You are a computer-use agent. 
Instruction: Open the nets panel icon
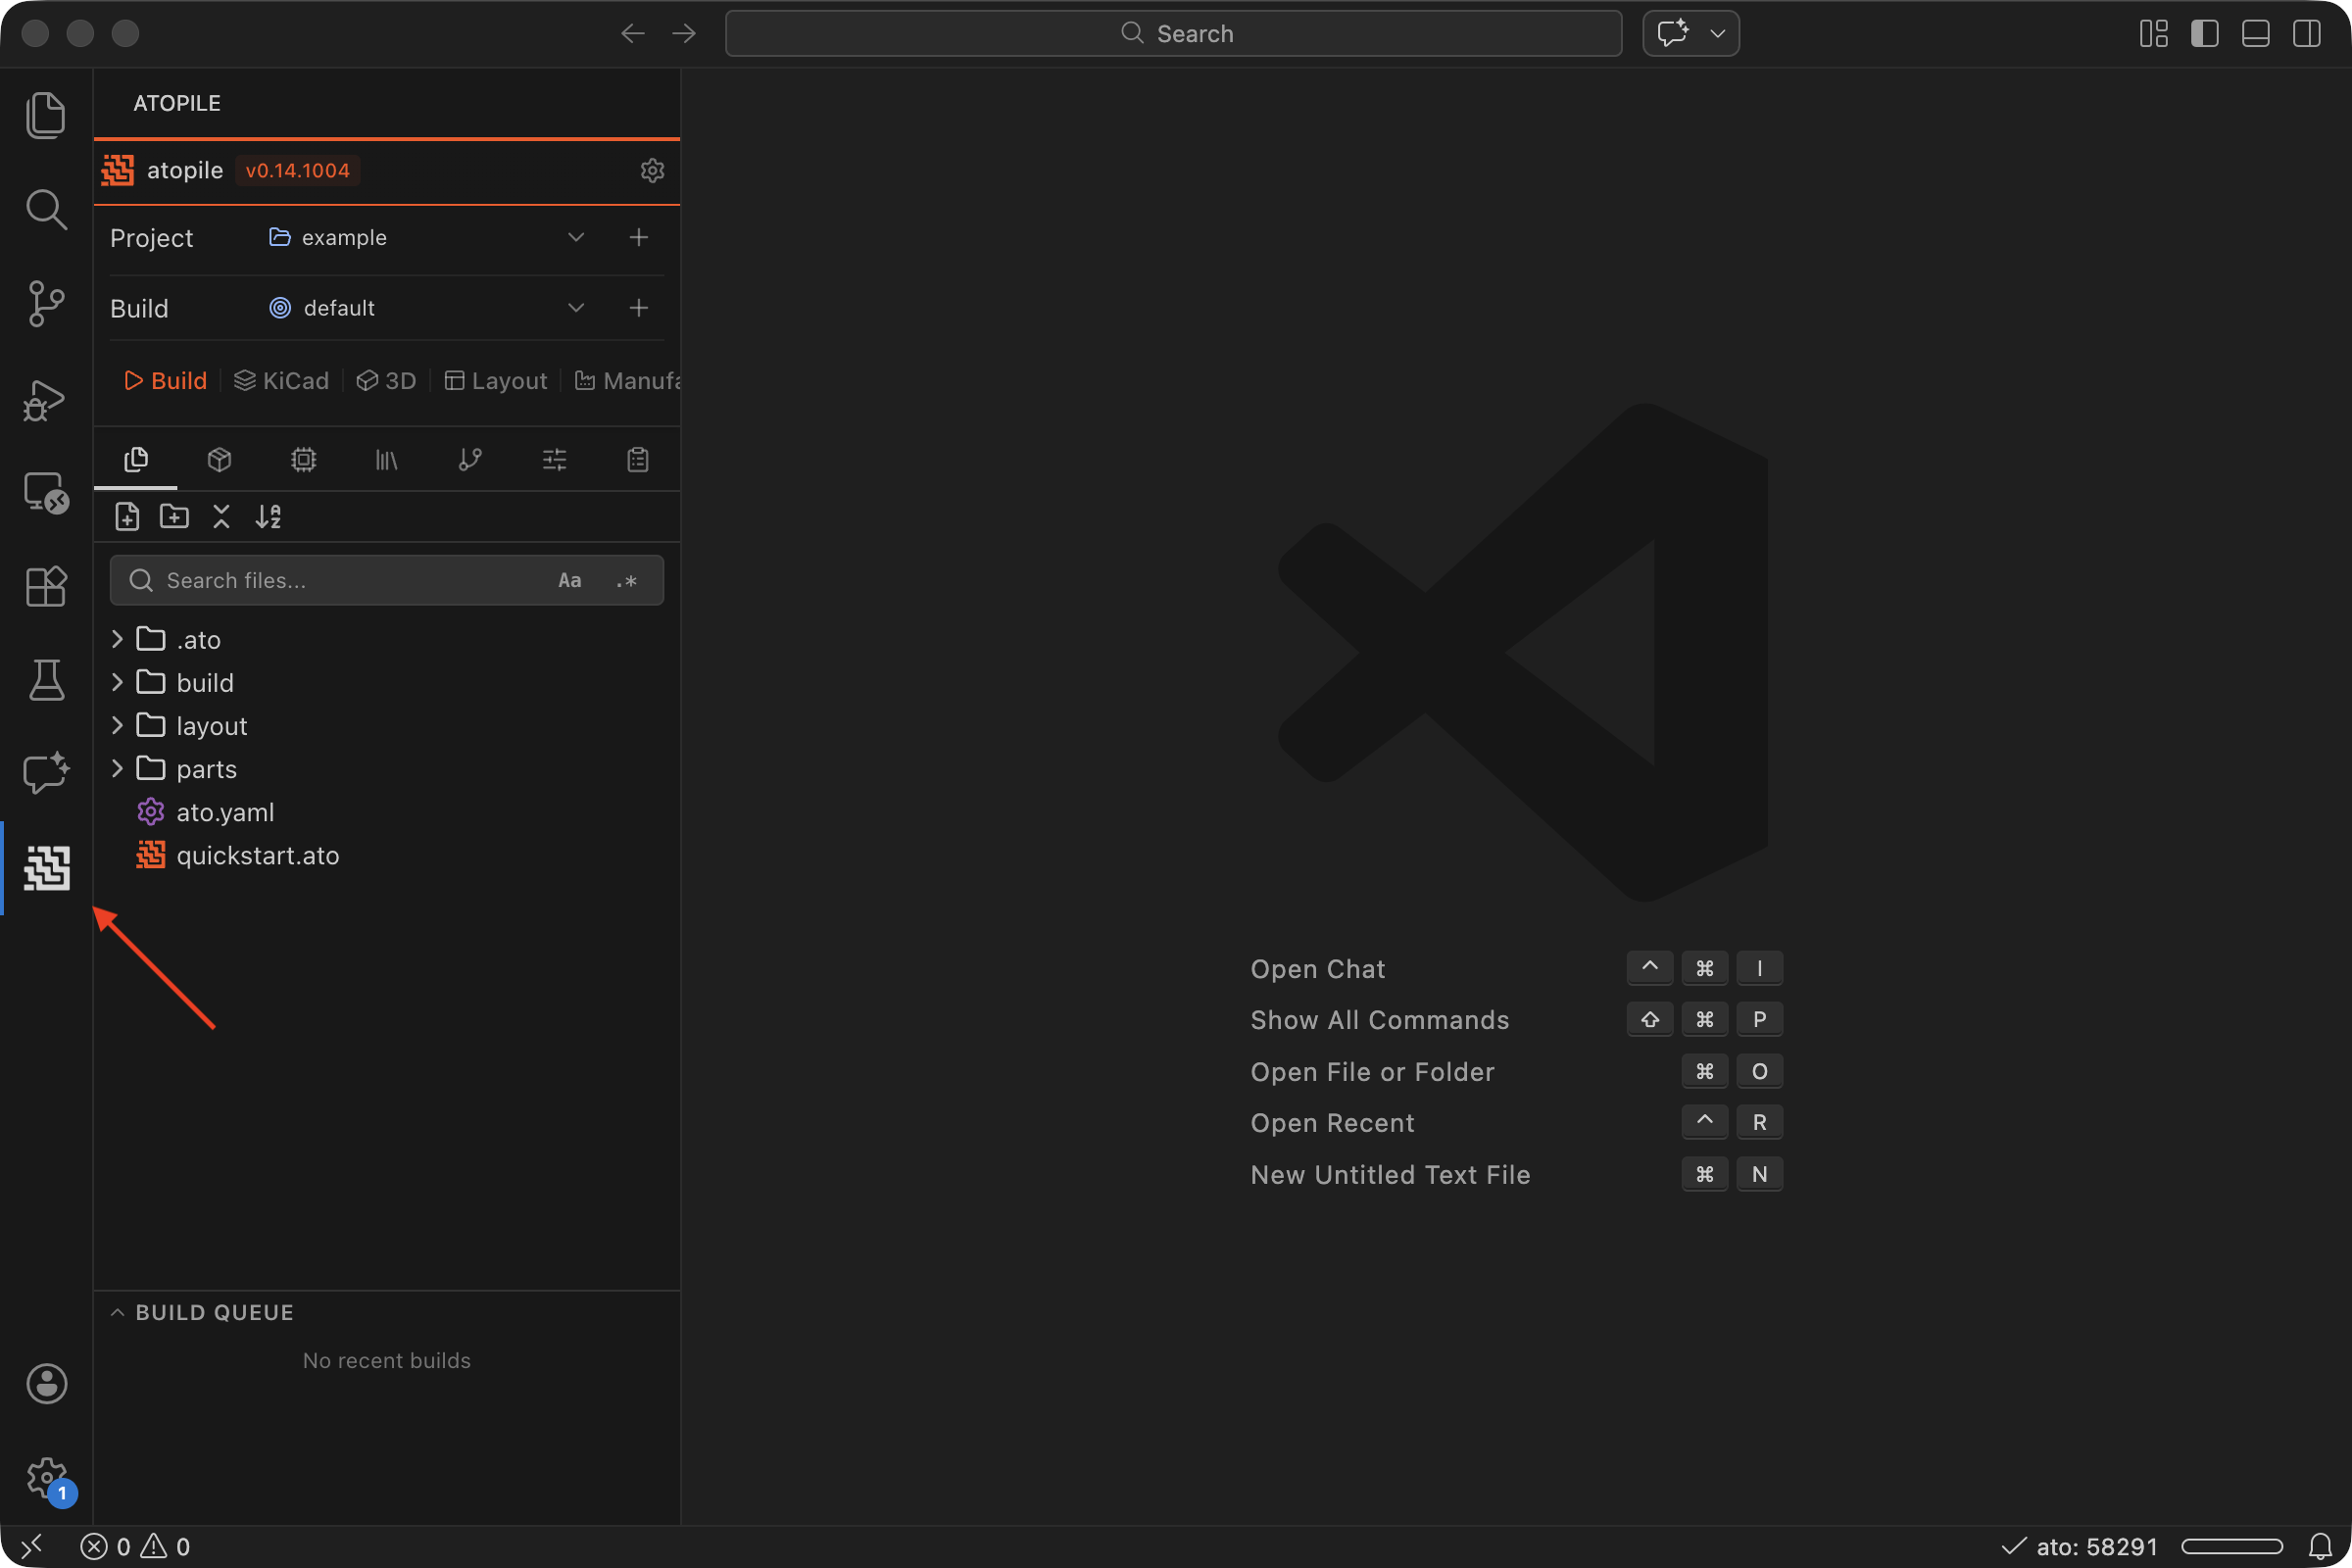click(469, 459)
